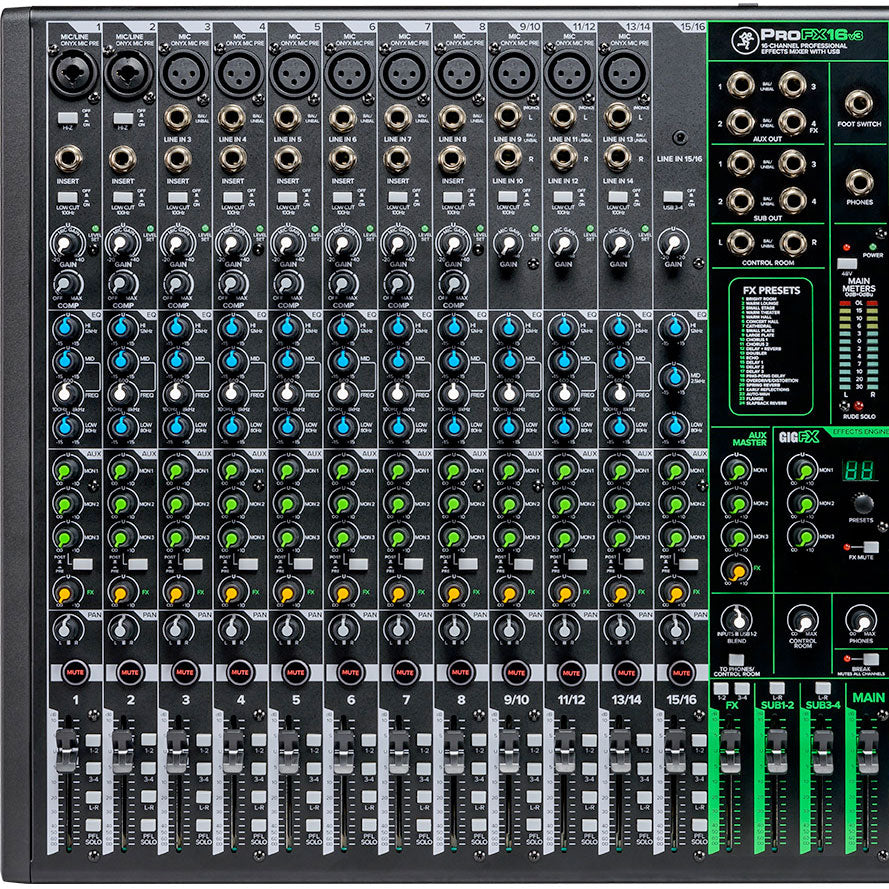
Task: Click the channel 5 HI EQ knob
Action: point(286,328)
